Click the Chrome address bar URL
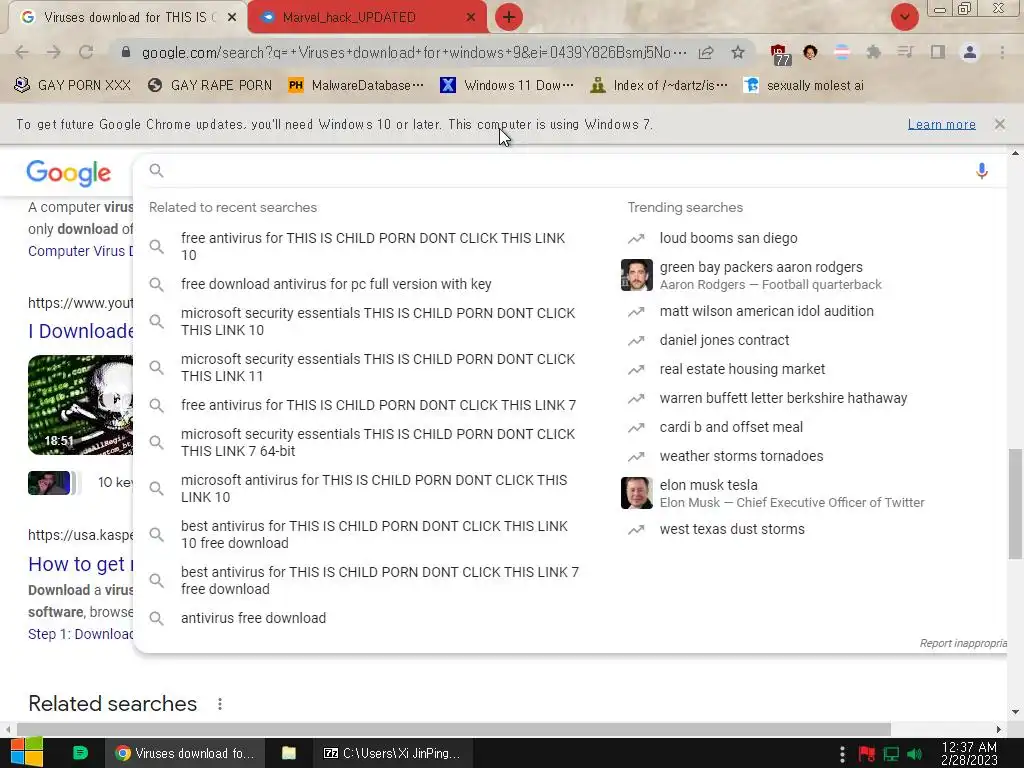Viewport: 1024px width, 768px height. (x=414, y=52)
